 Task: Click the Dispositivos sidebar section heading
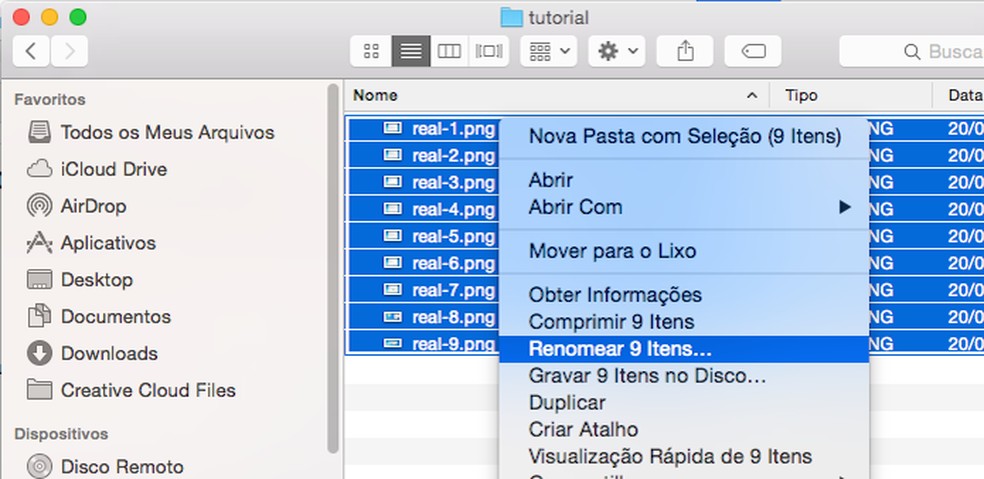(61, 434)
